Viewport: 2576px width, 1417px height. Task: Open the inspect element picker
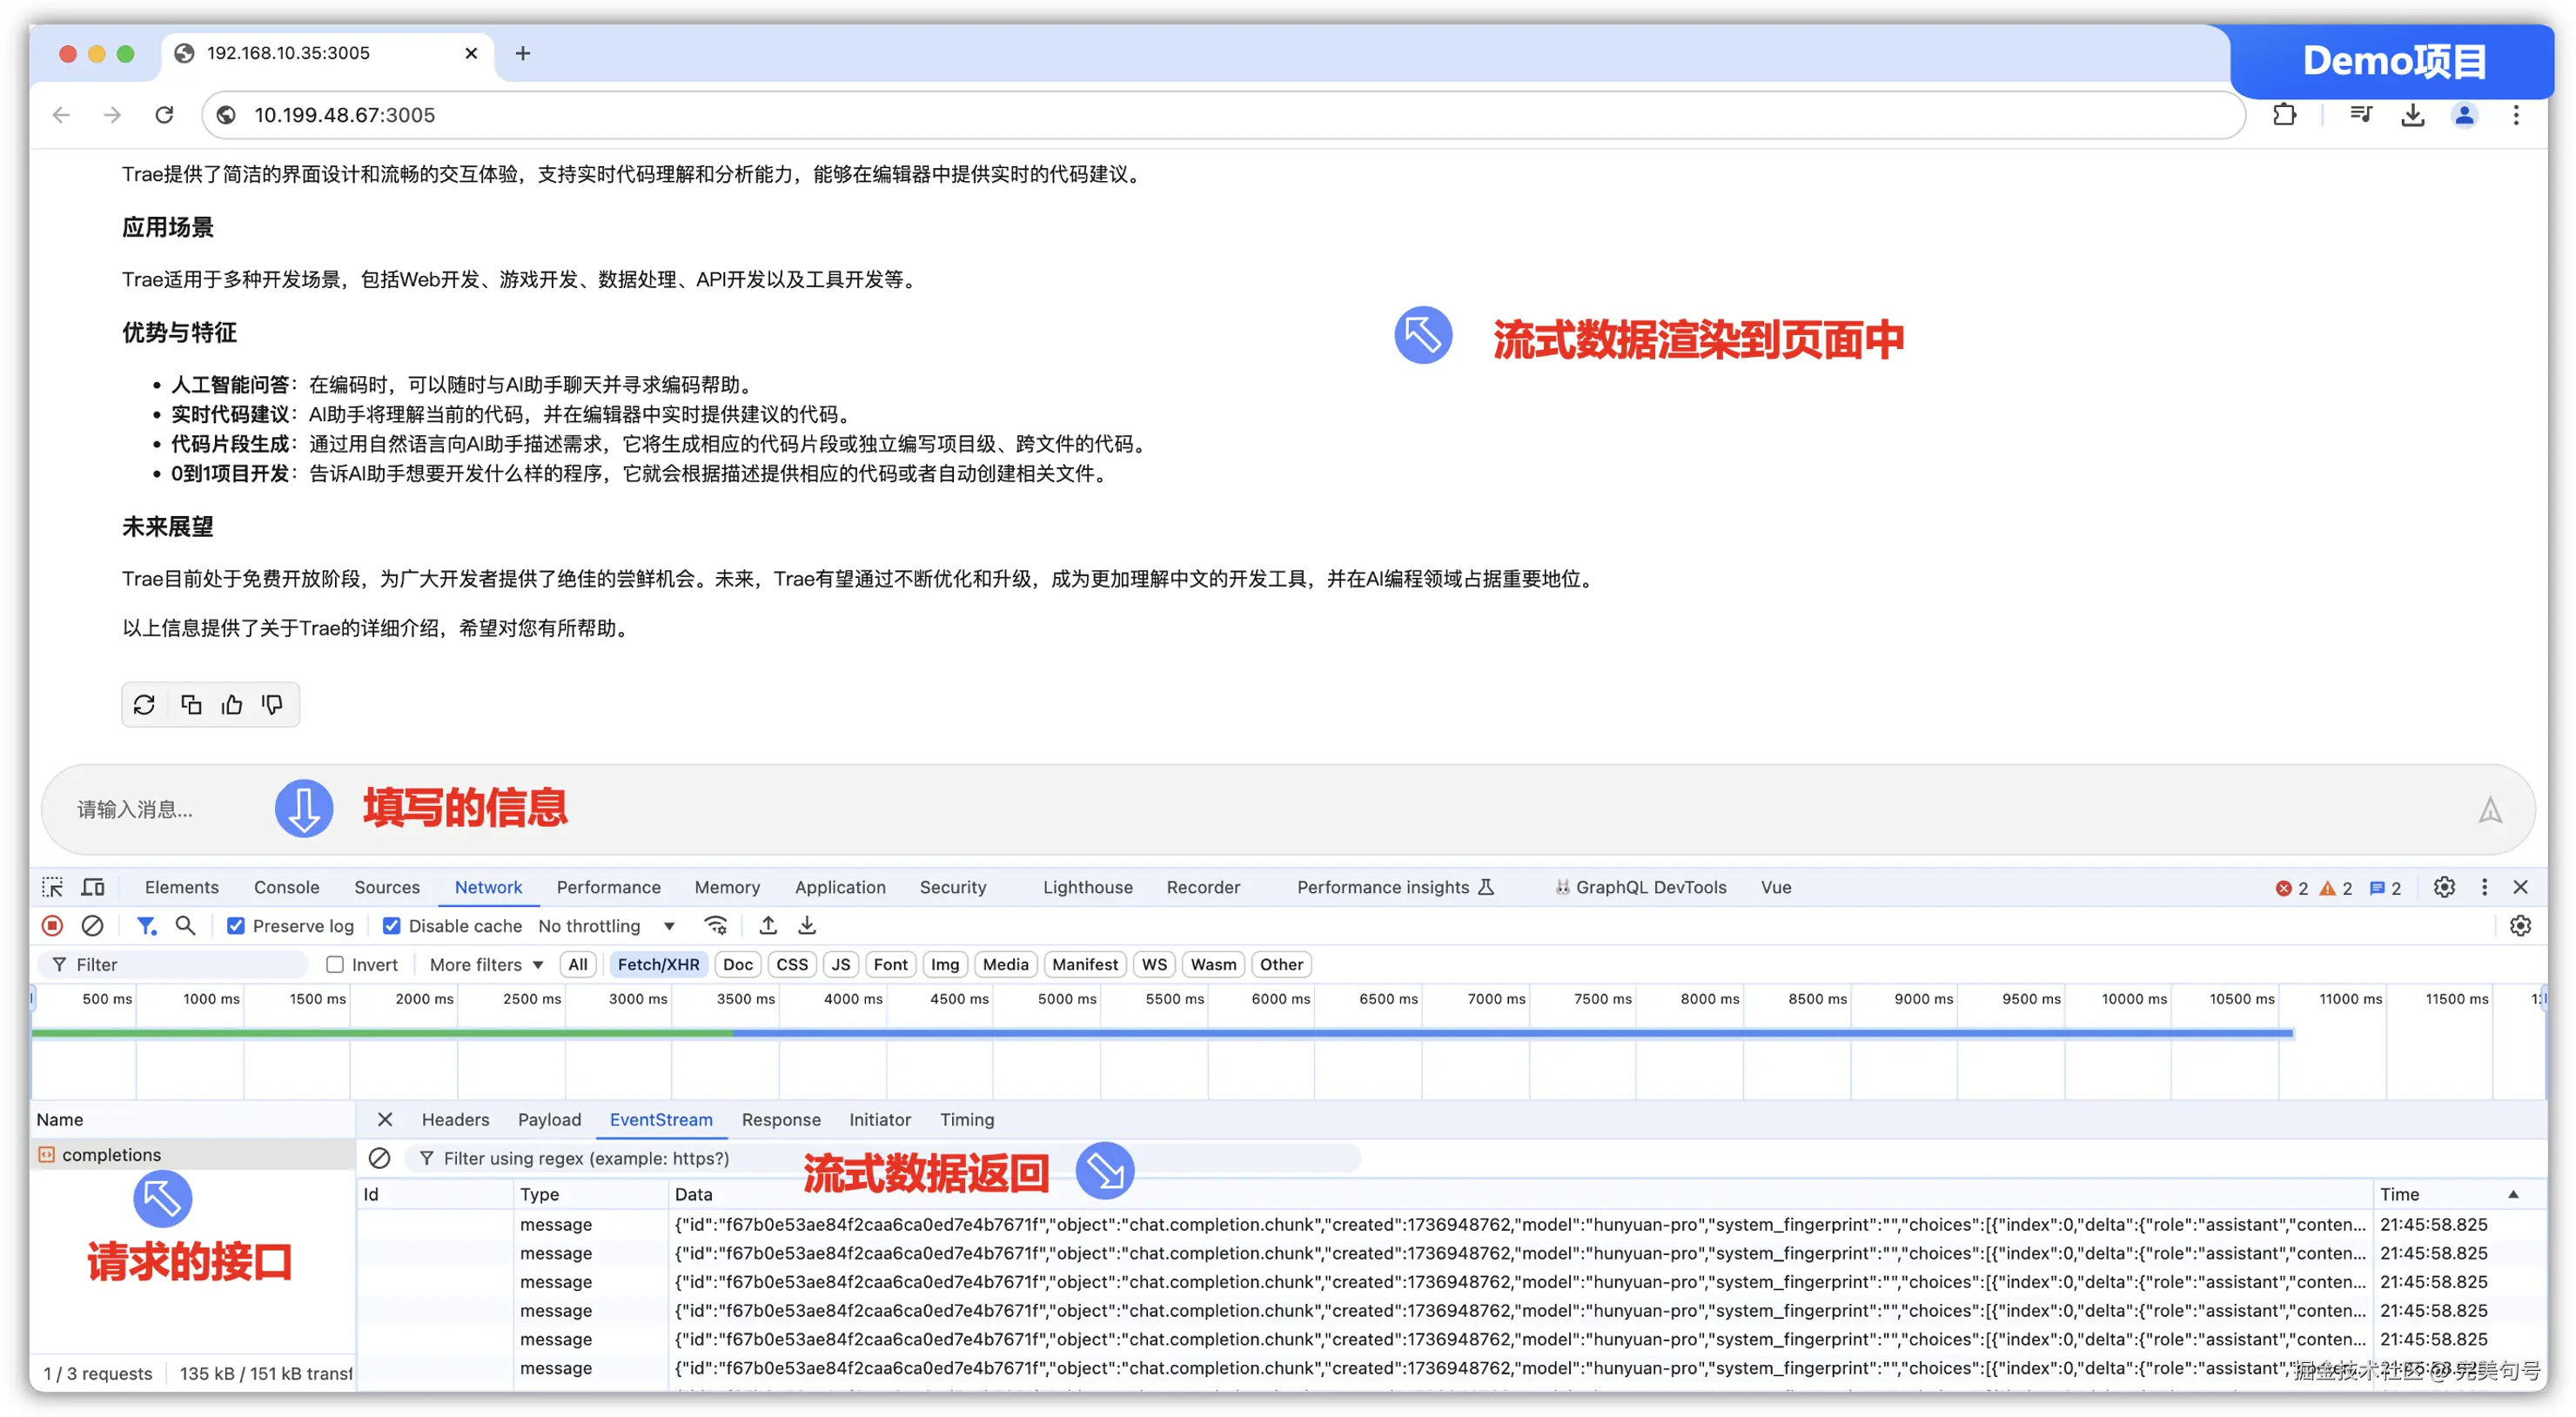point(52,887)
